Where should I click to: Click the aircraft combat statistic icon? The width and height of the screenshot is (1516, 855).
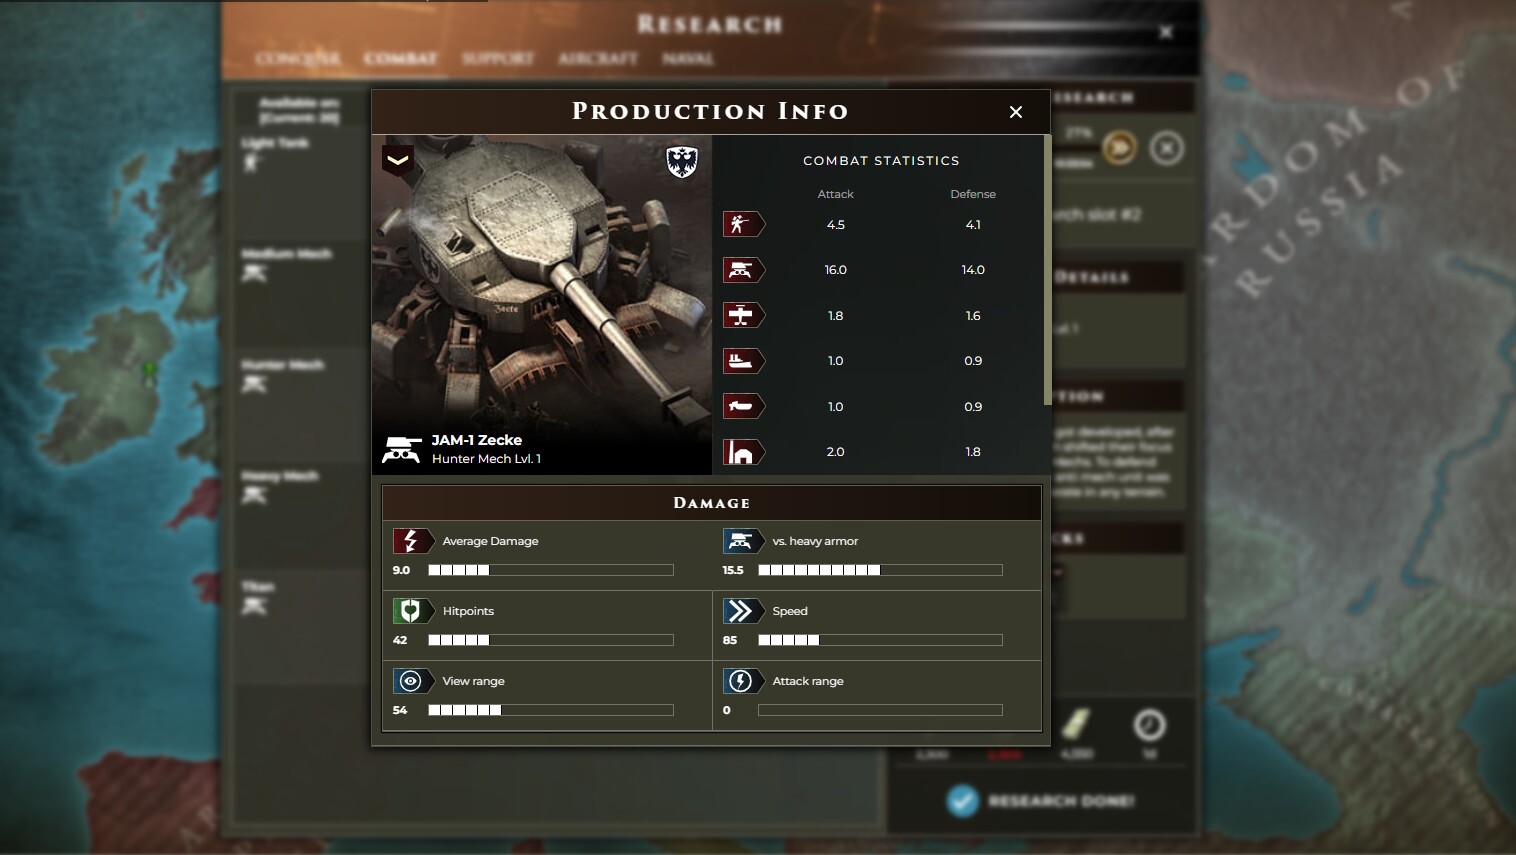point(744,315)
